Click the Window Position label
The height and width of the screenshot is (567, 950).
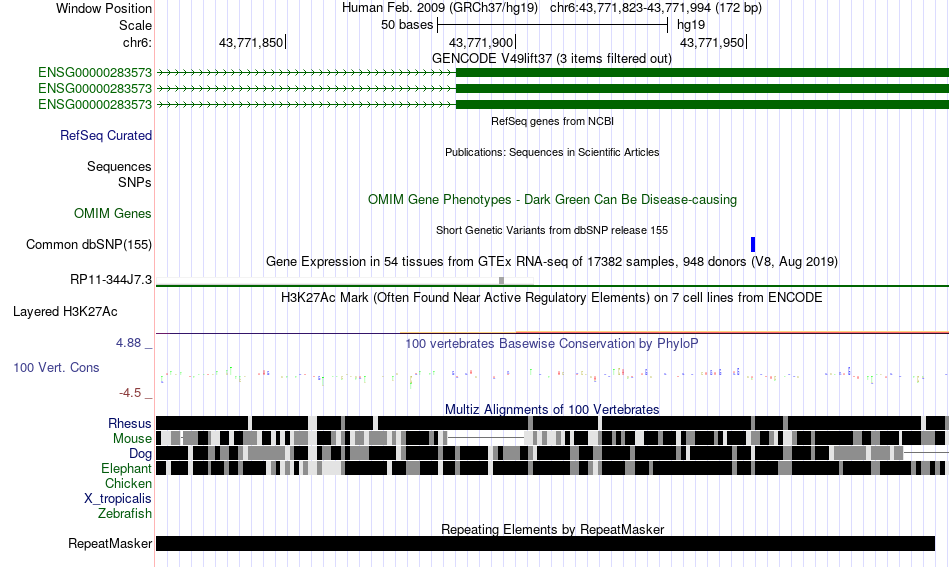pyautogui.click(x=104, y=8)
